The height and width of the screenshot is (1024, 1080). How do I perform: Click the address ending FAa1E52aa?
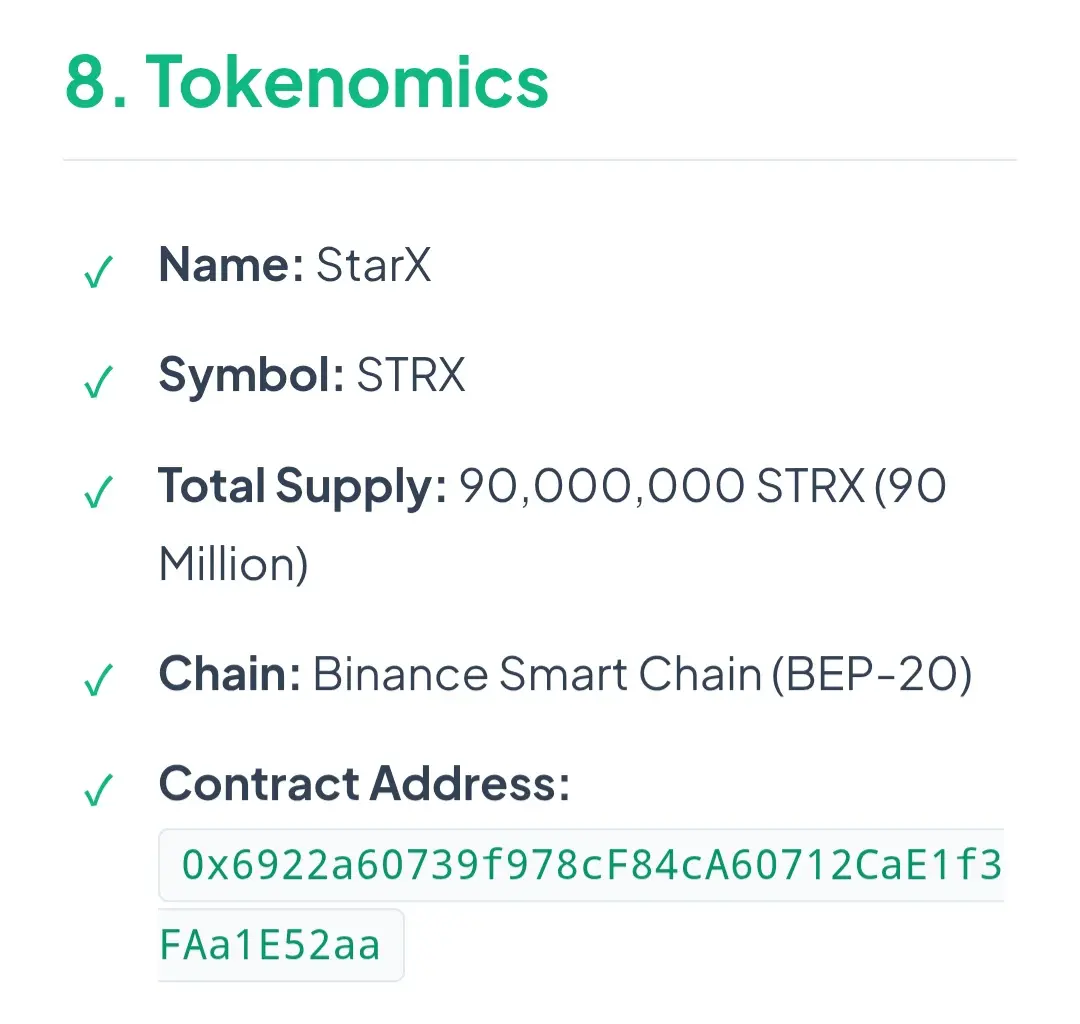click(x=271, y=944)
